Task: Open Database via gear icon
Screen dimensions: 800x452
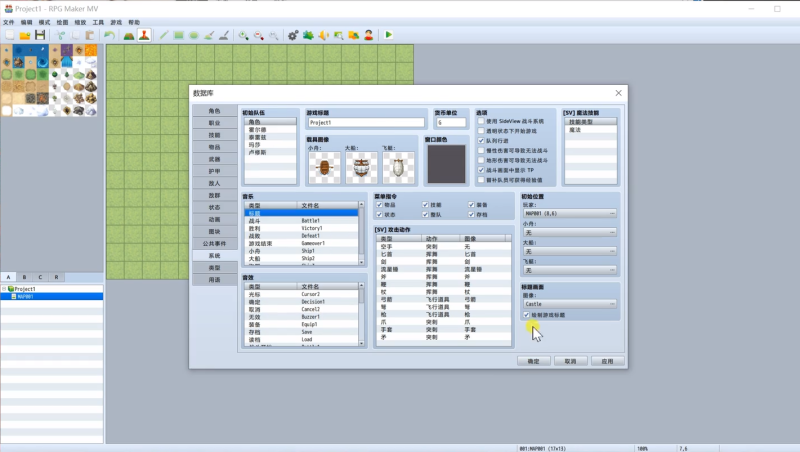Action: click(293, 35)
